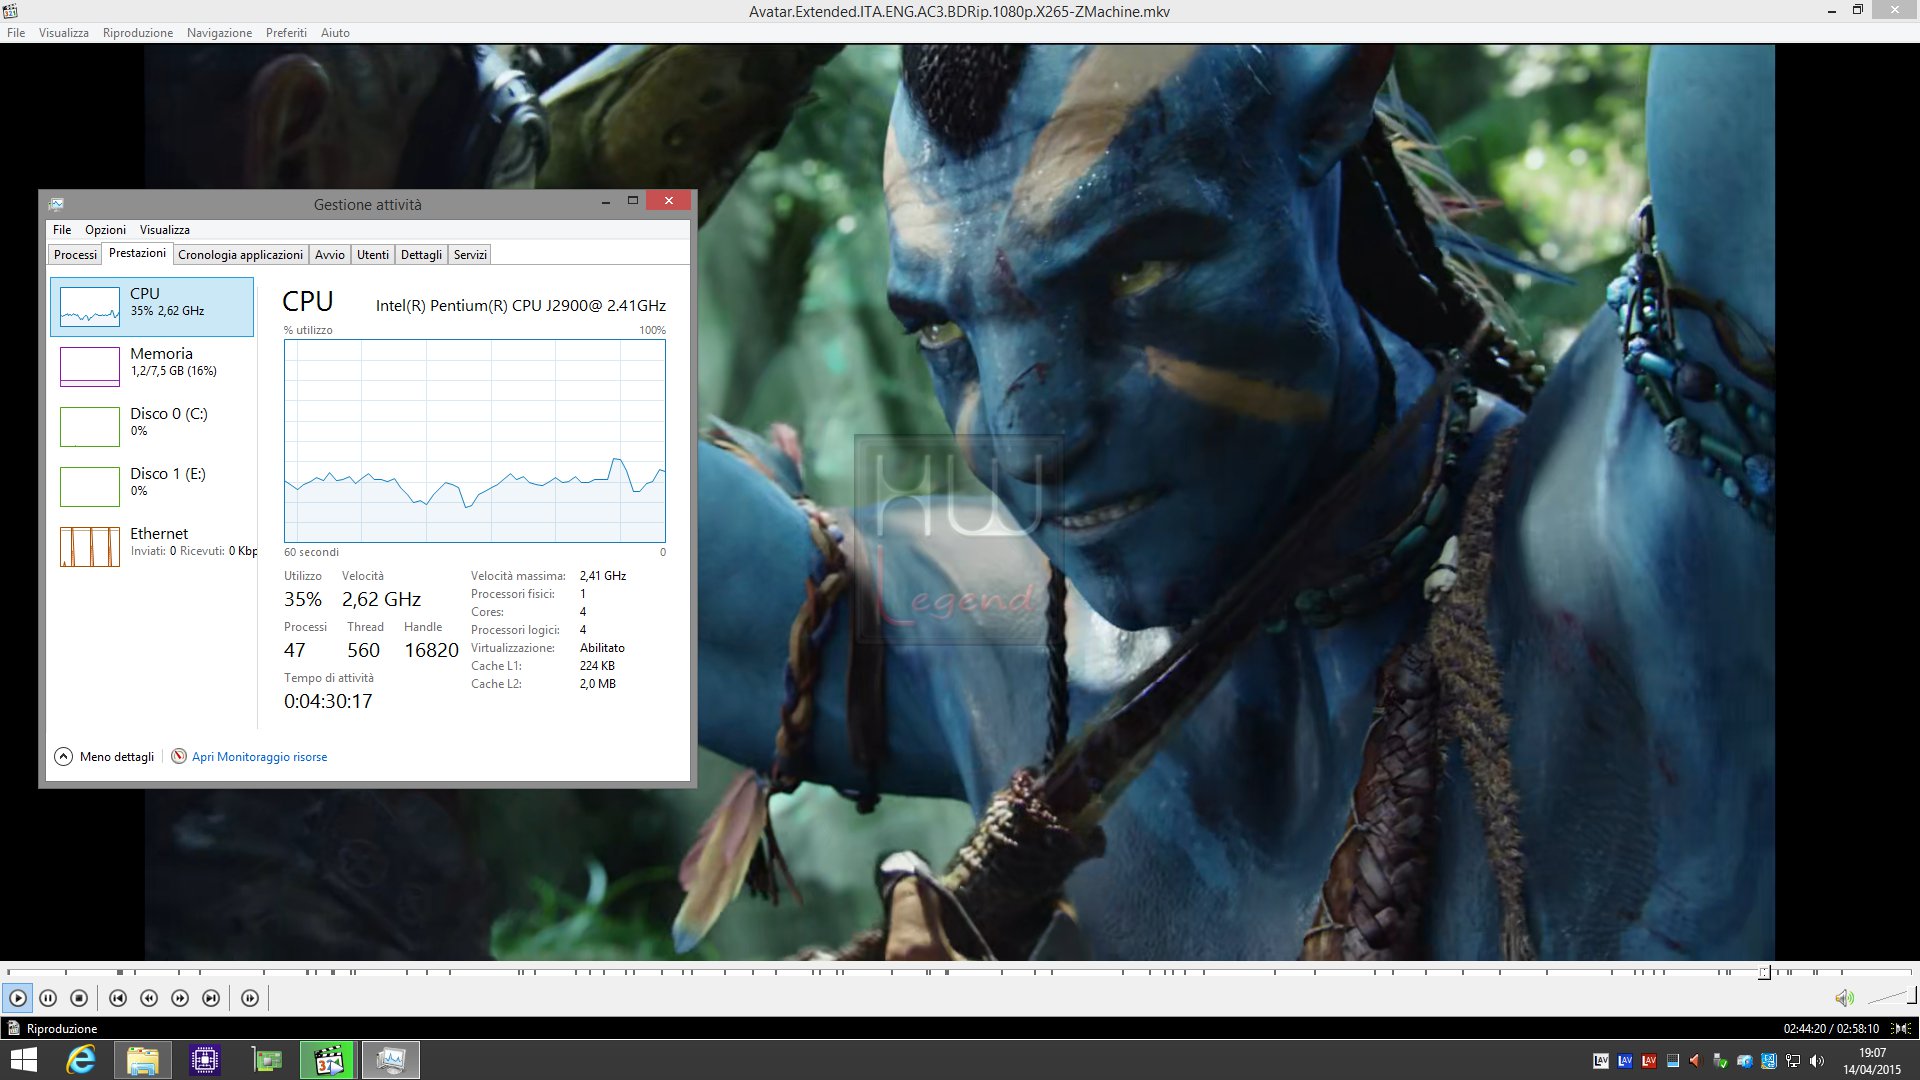Click the blue disc drive tray icon
This screenshot has height=1080, width=1920.
coord(1745,1061)
